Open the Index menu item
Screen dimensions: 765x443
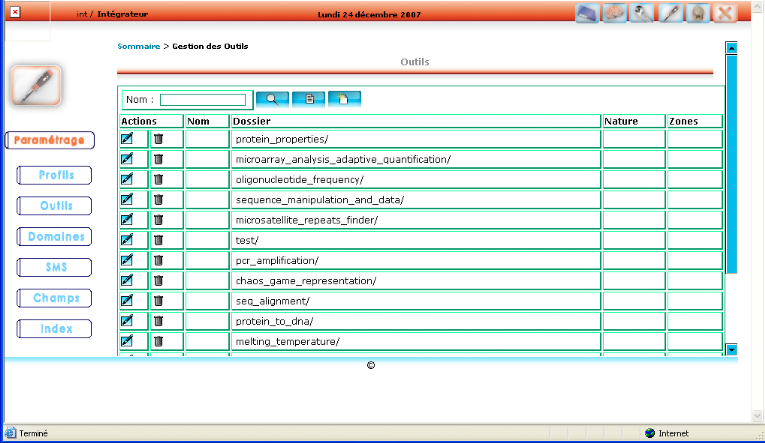pyautogui.click(x=54, y=329)
